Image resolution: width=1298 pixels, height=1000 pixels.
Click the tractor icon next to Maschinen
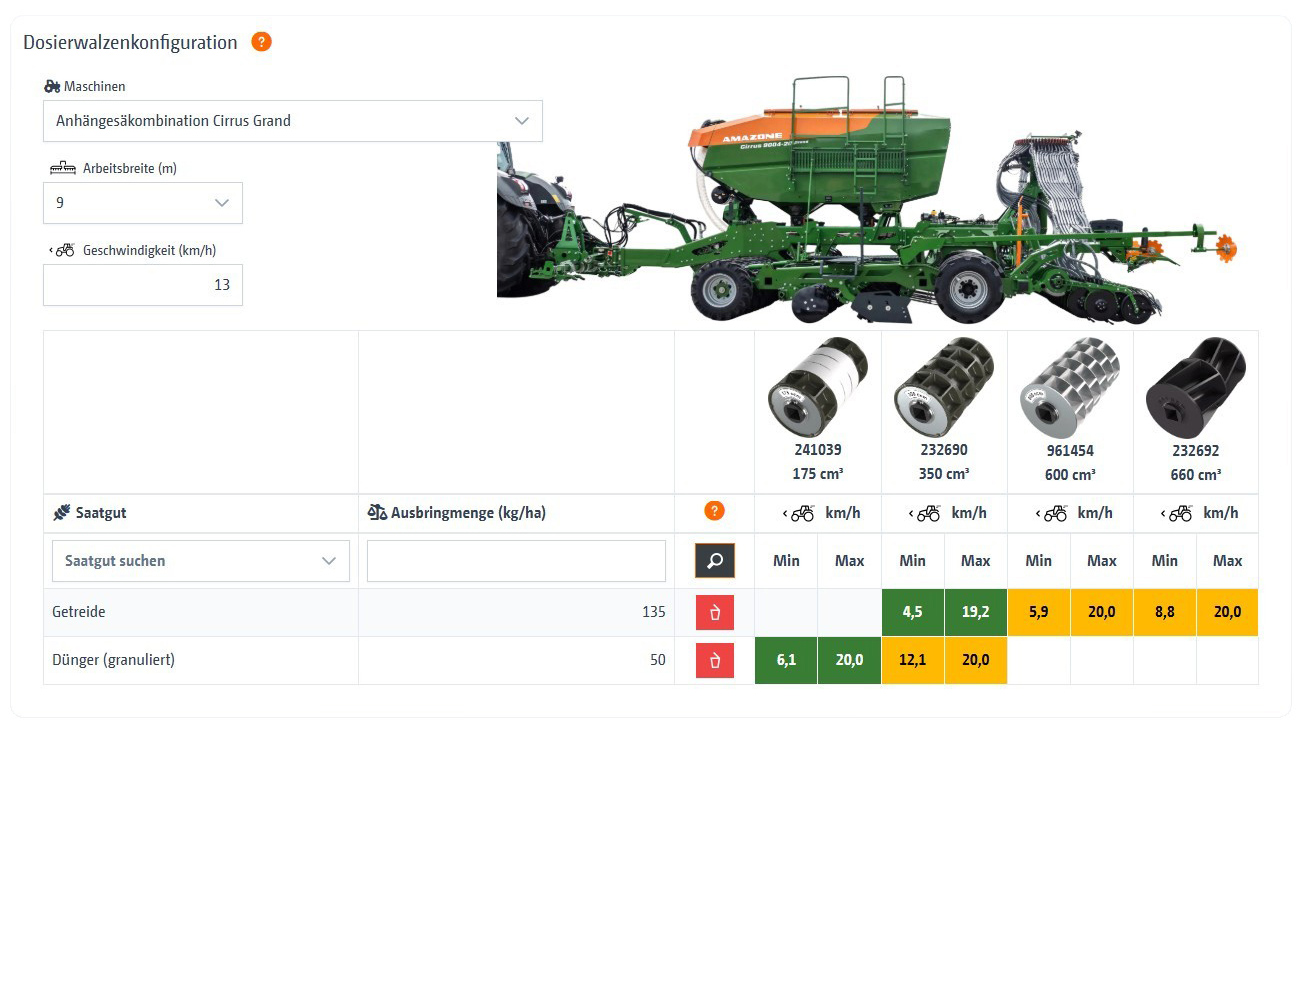[x=52, y=86]
